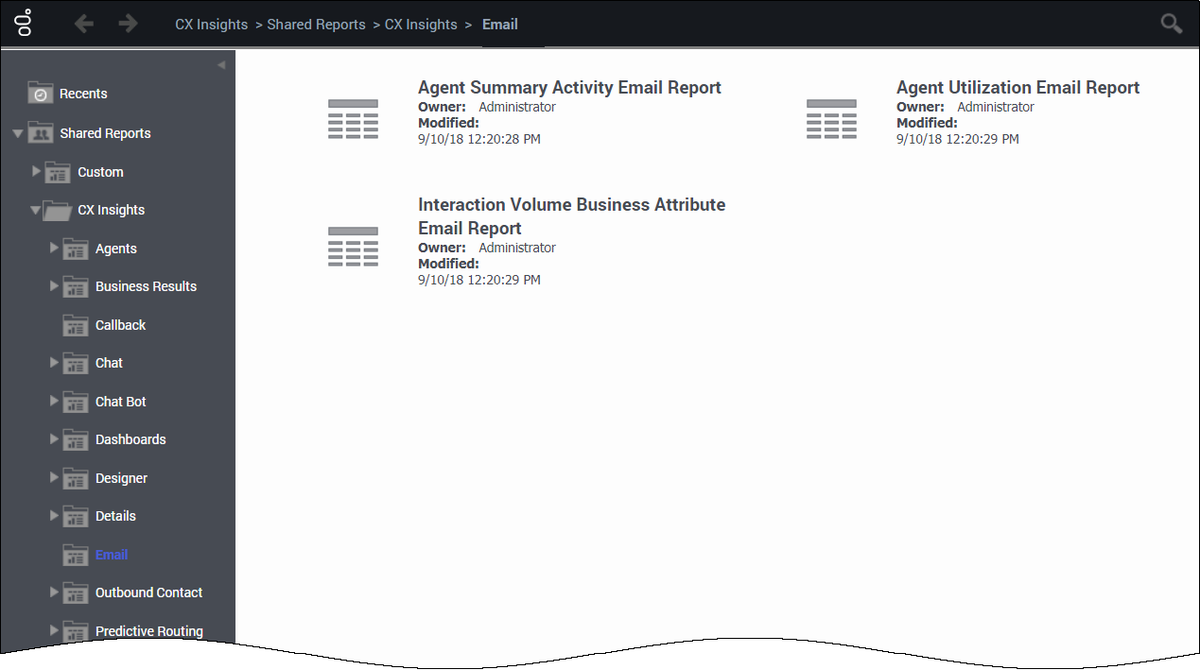Go back with the left arrow
This screenshot has height=670, width=1200.
(x=84, y=23)
